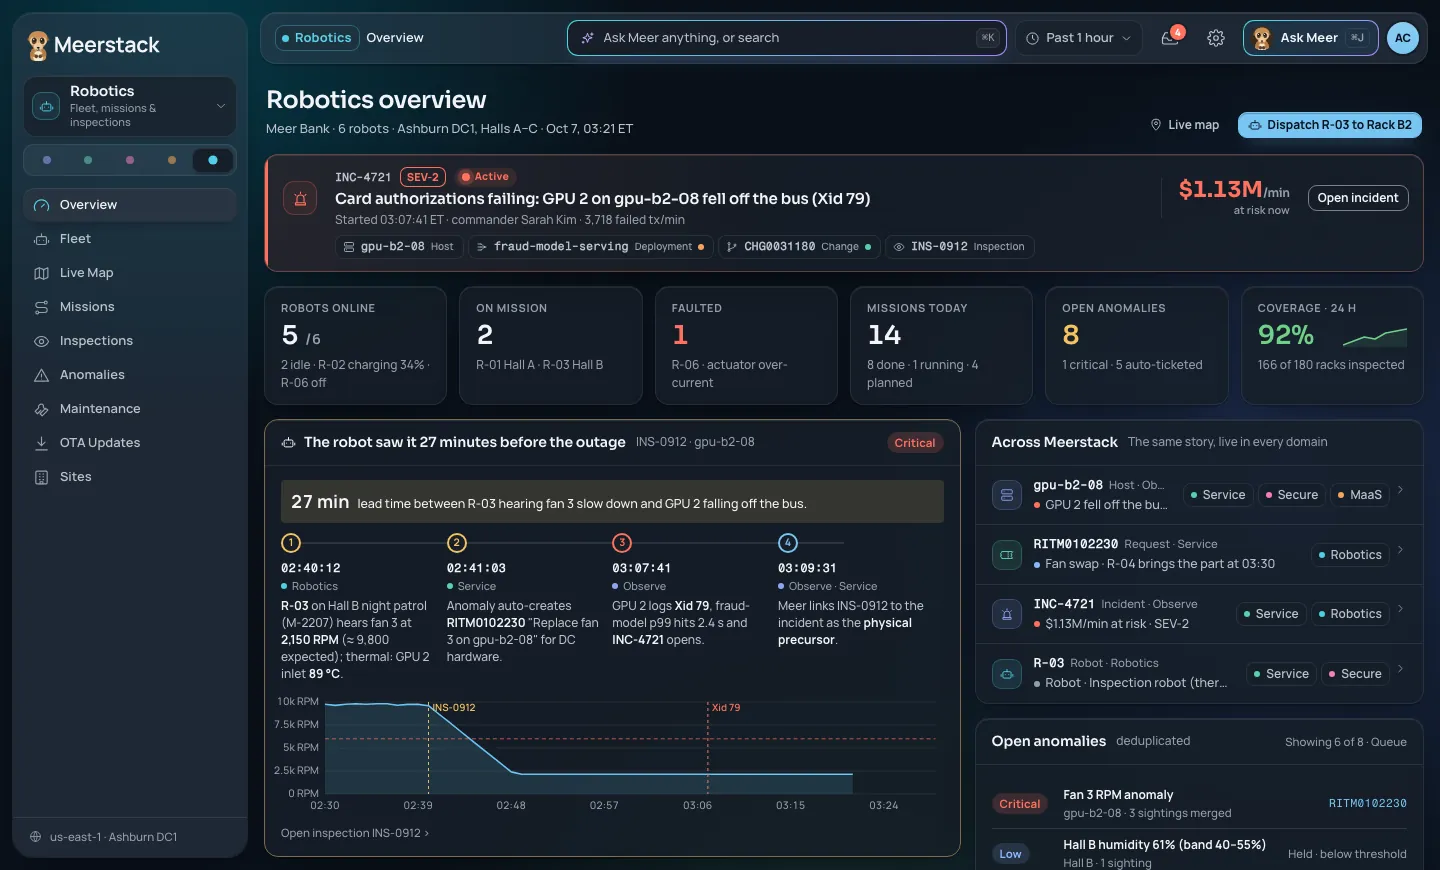Select the pink workspace dot
Image resolution: width=1440 pixels, height=870 pixels.
pyautogui.click(x=130, y=160)
